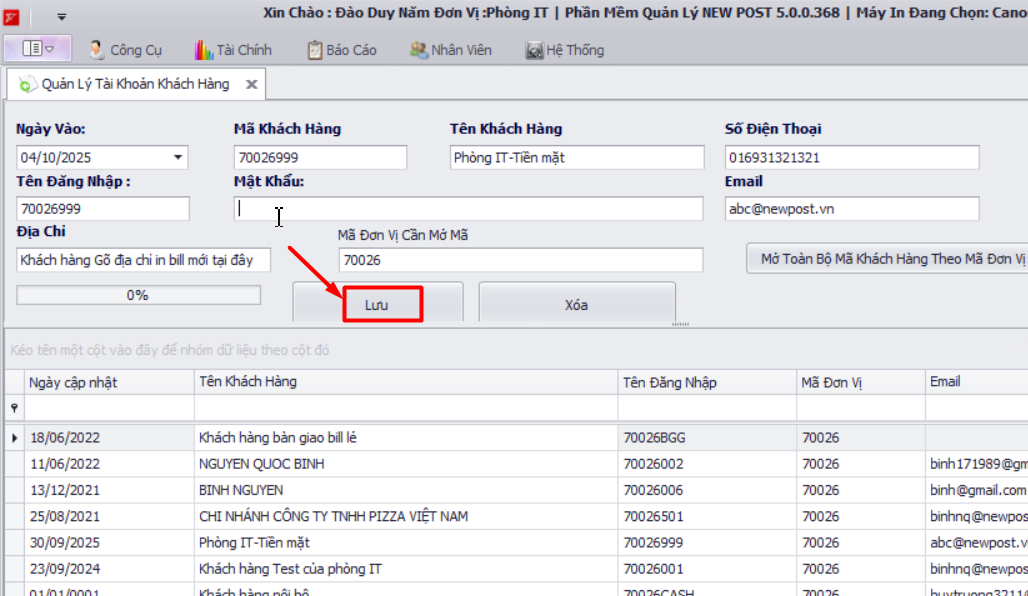Switch to Quản Lý Tài Khoản Khách Hàng tab
The image size is (1028, 596).
pos(134,85)
